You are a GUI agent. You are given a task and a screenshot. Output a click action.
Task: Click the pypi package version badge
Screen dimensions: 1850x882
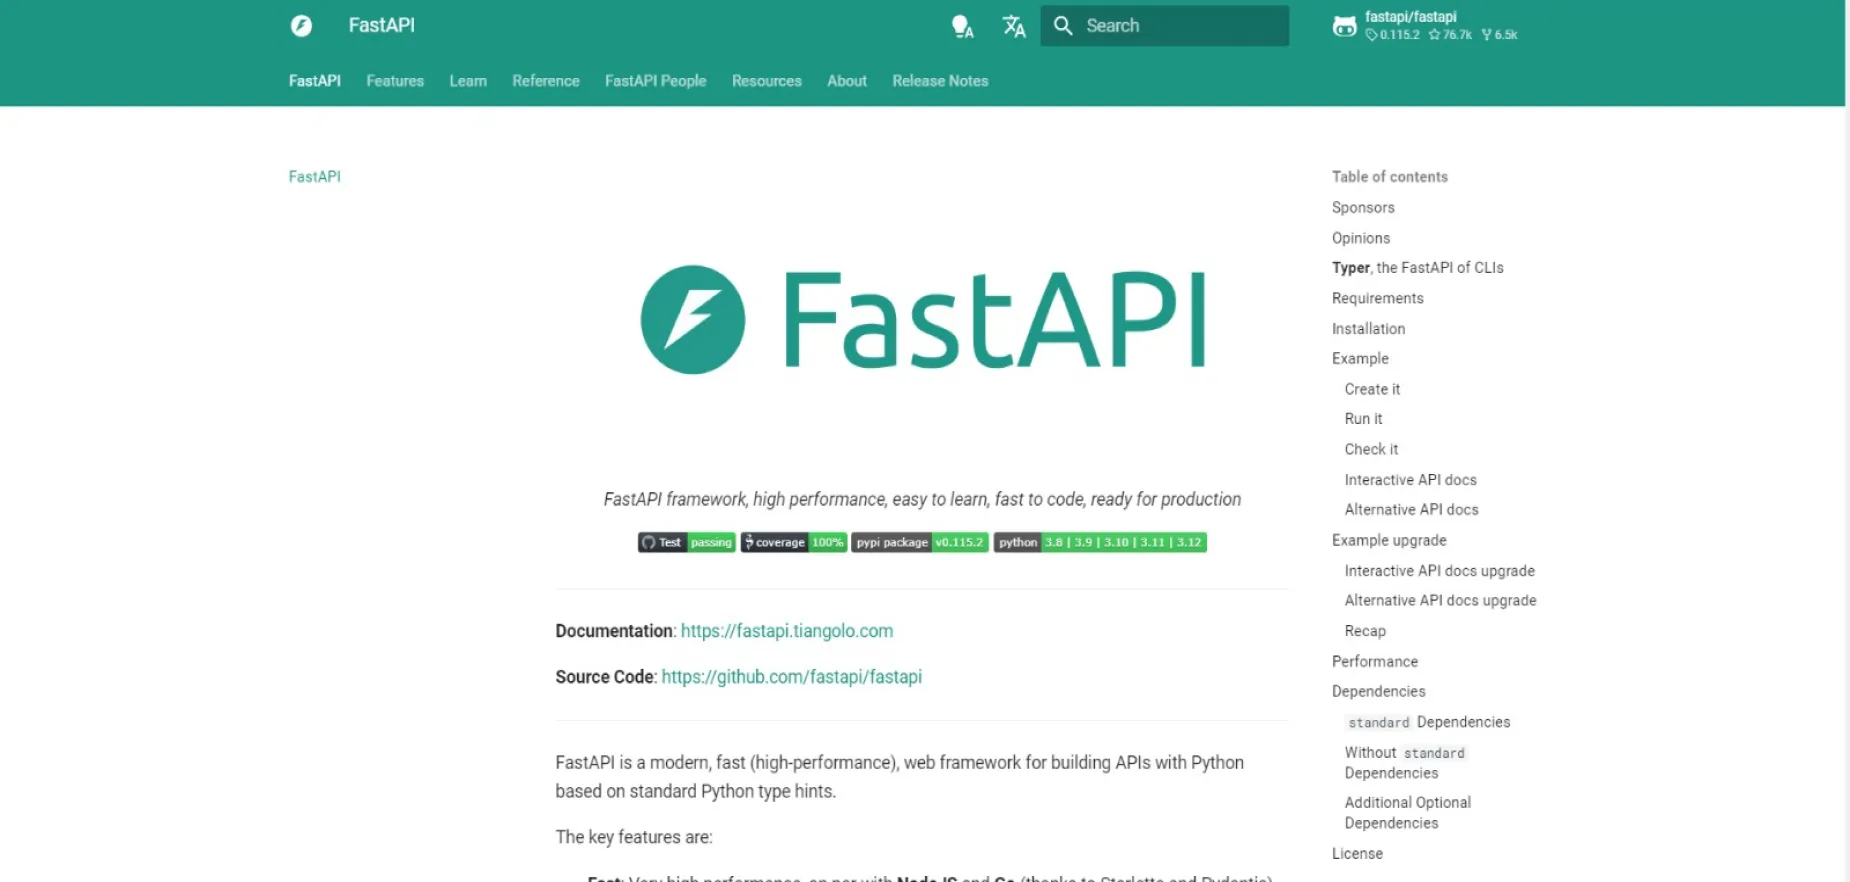(920, 542)
